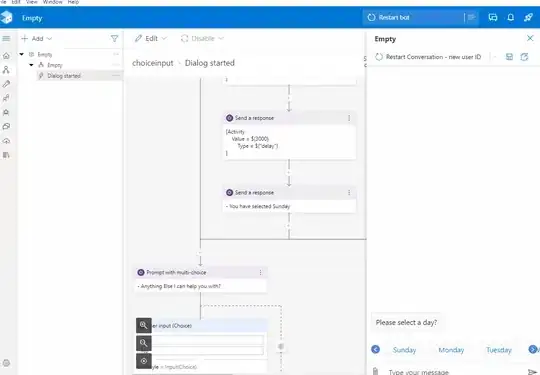540x375 pixels.
Task: Open Composer settings gear in the sidebar
Action: pos(6,363)
